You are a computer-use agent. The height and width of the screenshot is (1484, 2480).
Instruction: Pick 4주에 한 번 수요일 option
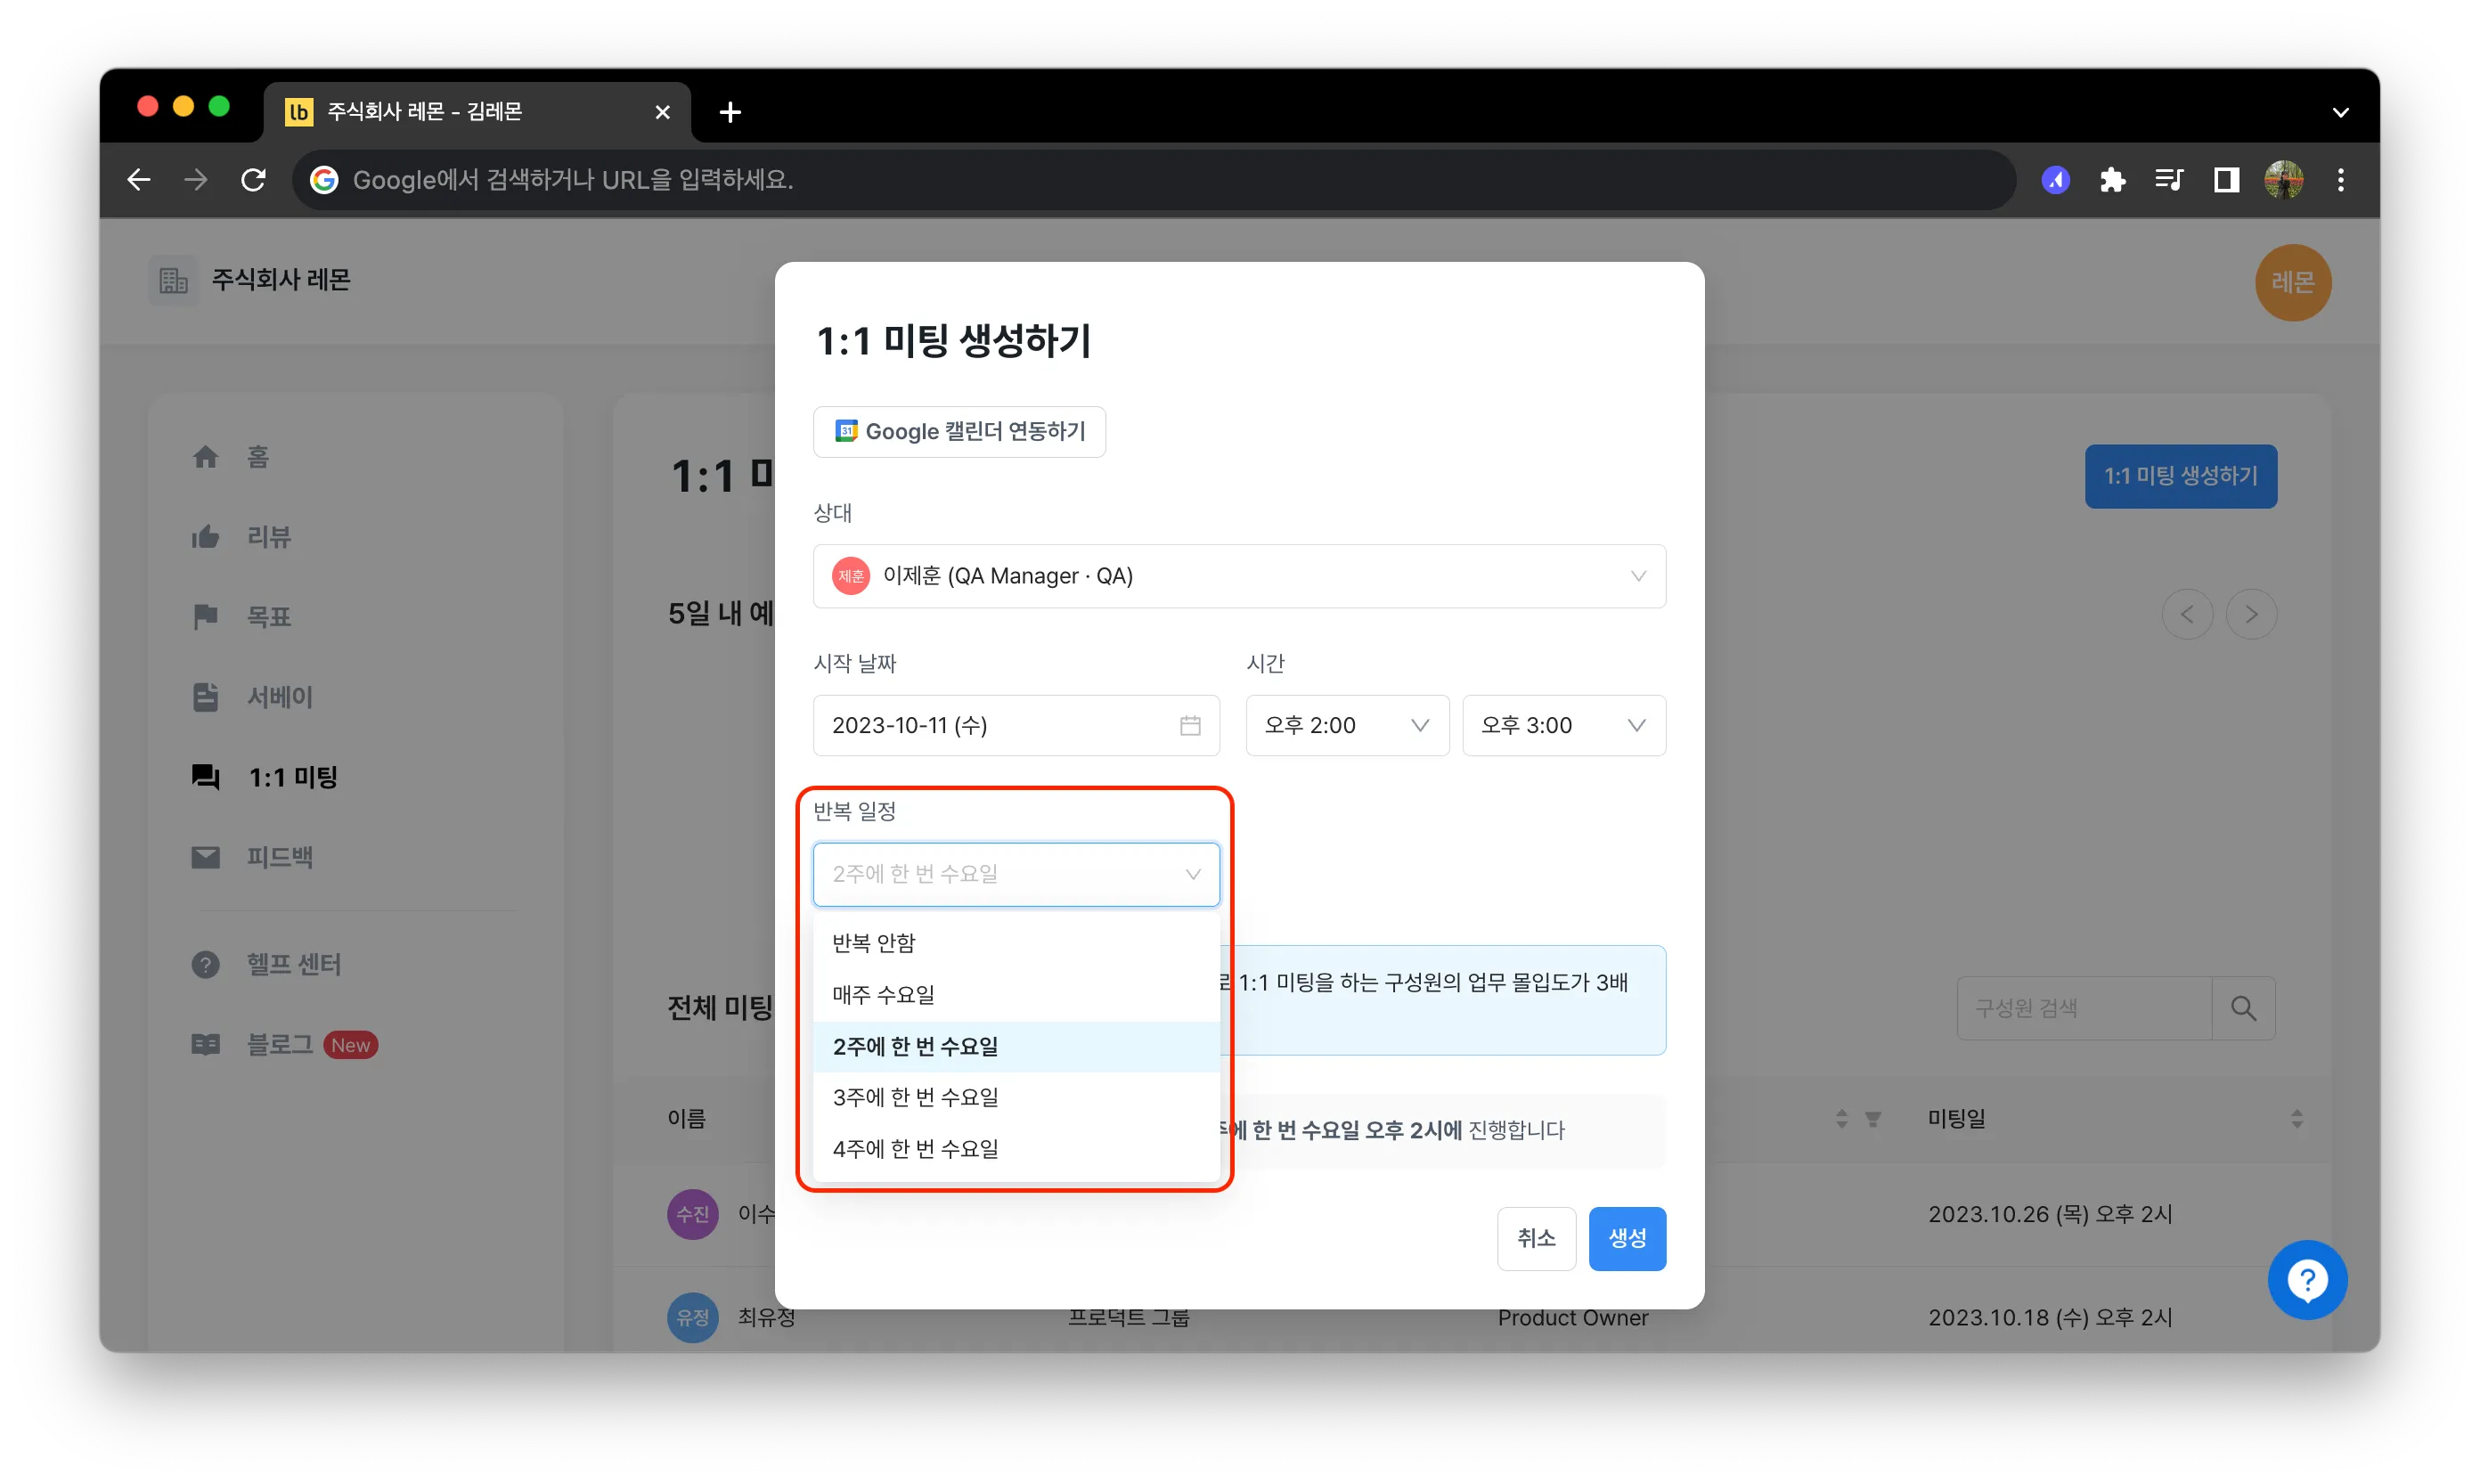[x=1016, y=1149]
